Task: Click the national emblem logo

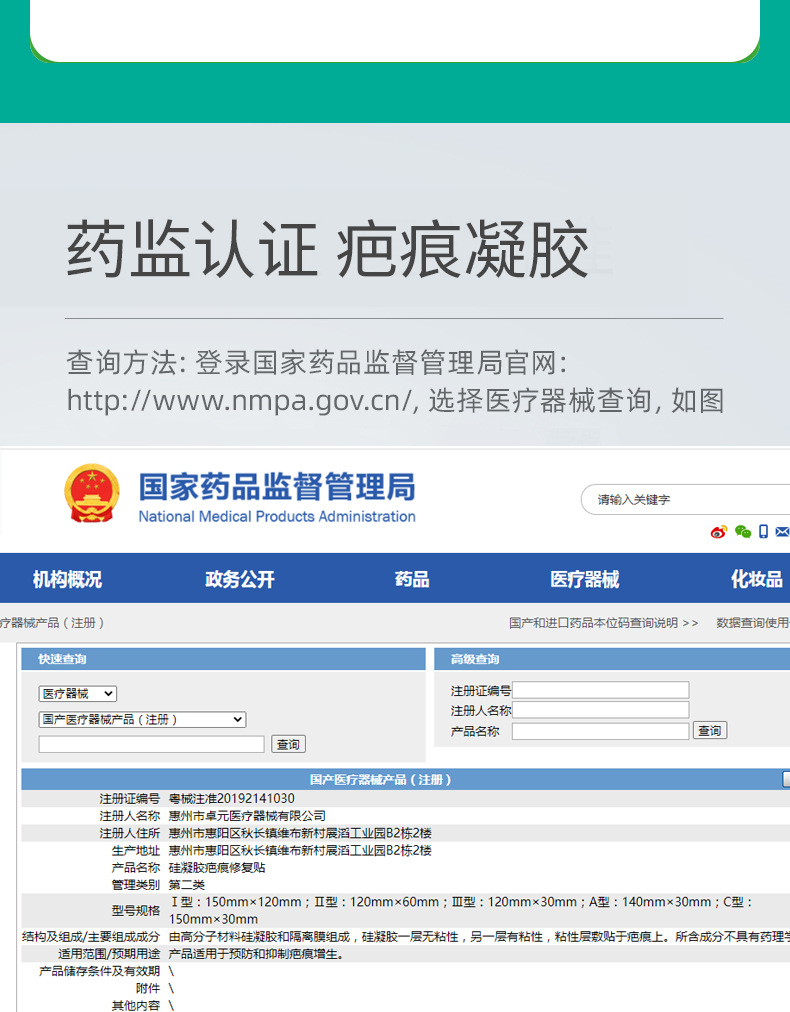Action: pyautogui.click(x=92, y=493)
